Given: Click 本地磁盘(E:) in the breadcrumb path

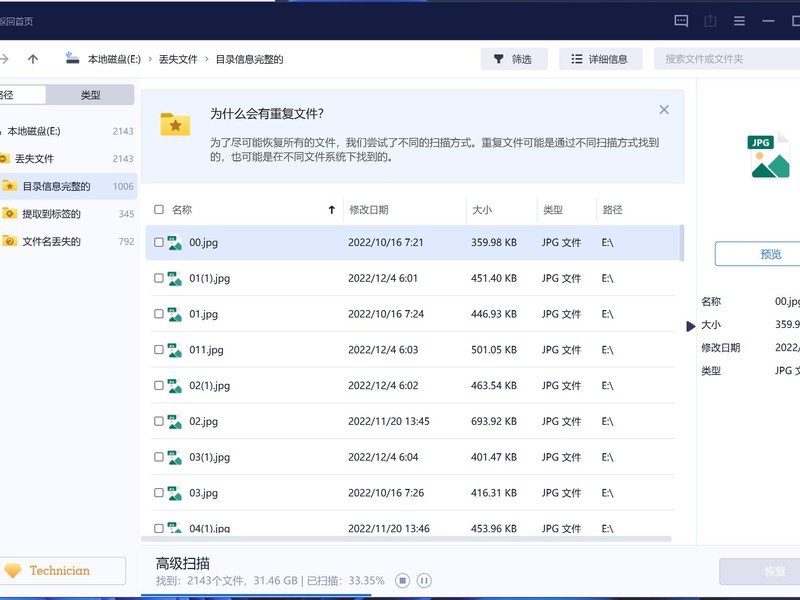Looking at the screenshot, I should point(114,59).
